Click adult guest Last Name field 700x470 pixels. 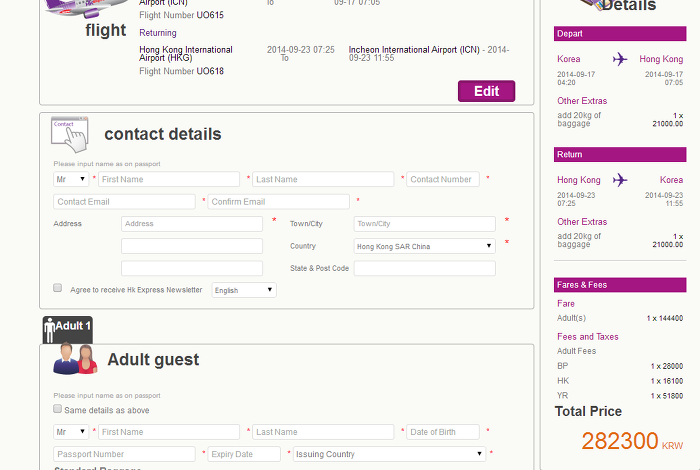click(323, 432)
